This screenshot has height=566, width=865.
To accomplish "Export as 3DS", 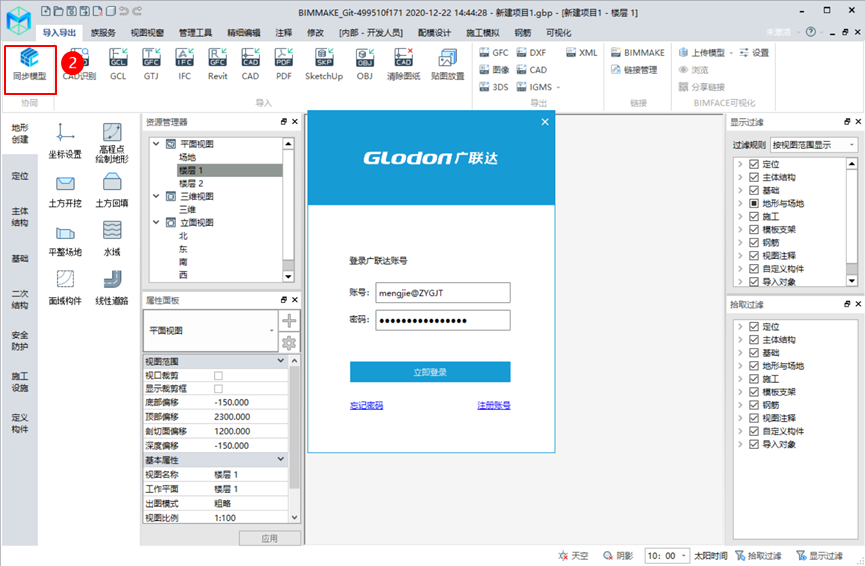I will pyautogui.click(x=494, y=87).
